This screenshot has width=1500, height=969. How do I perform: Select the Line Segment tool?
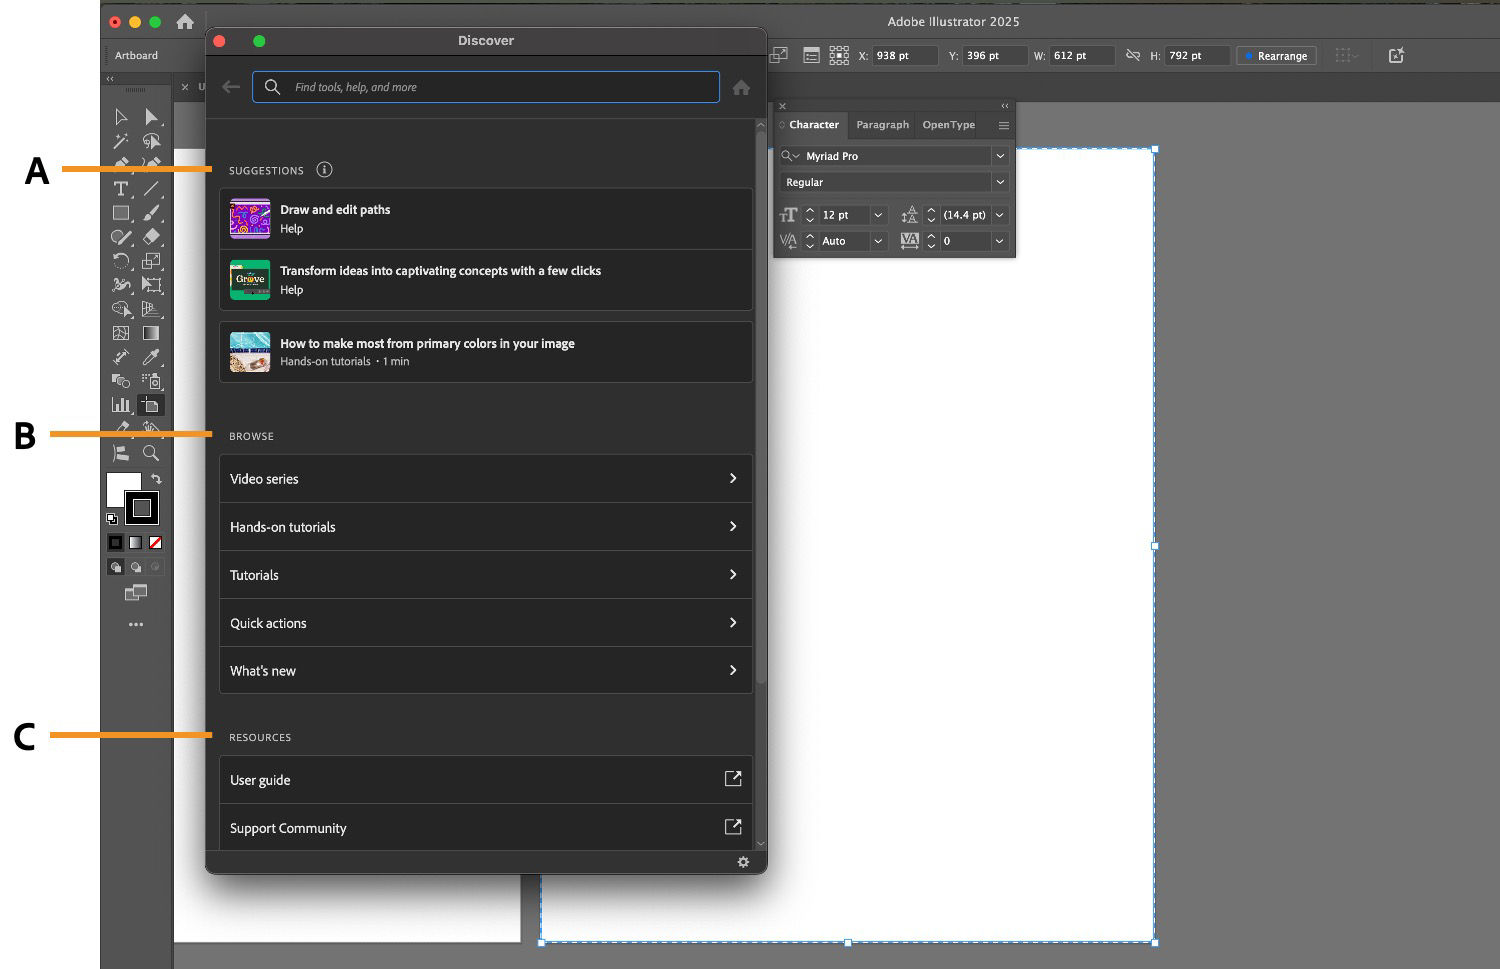(151, 189)
